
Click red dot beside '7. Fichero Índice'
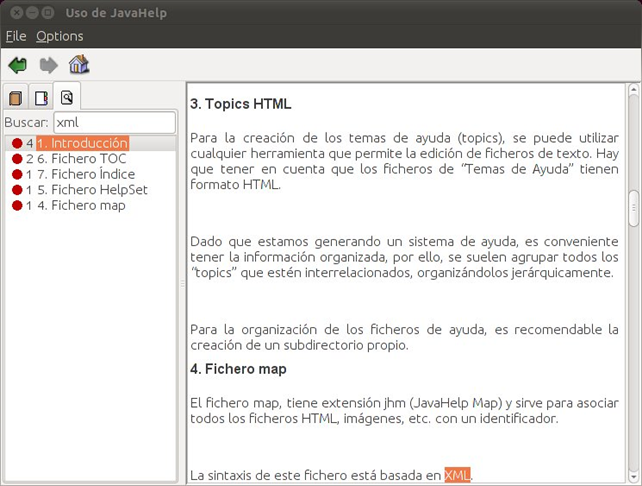[17, 174]
